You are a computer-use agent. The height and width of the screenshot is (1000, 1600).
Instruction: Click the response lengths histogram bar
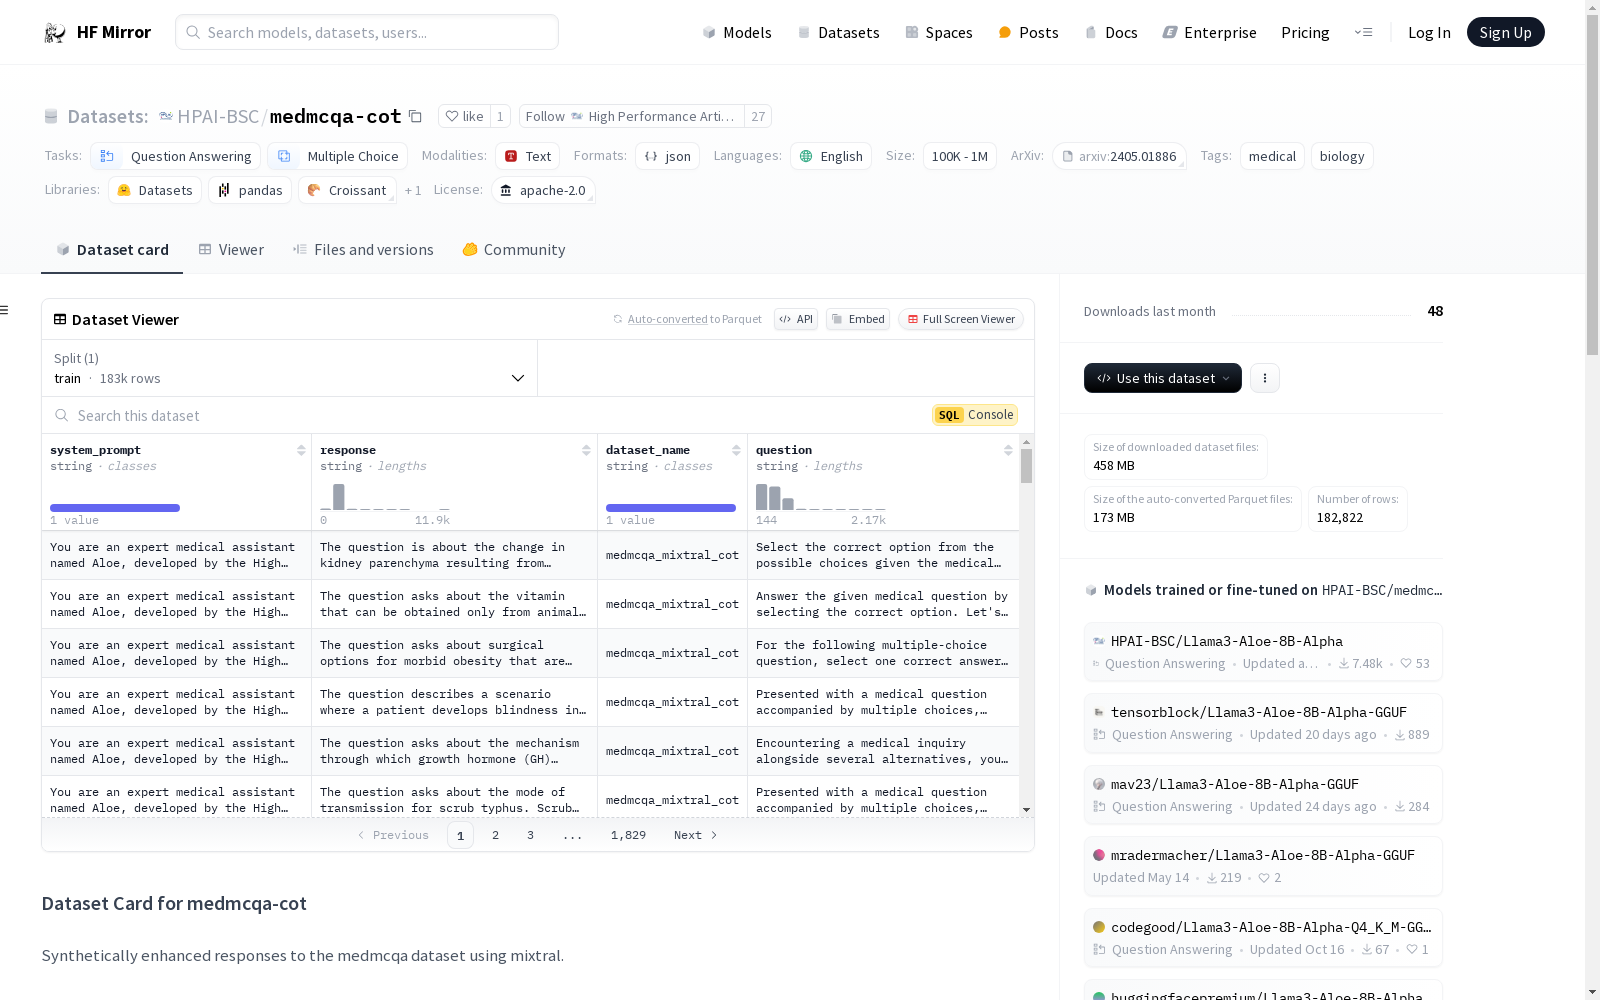(339, 497)
